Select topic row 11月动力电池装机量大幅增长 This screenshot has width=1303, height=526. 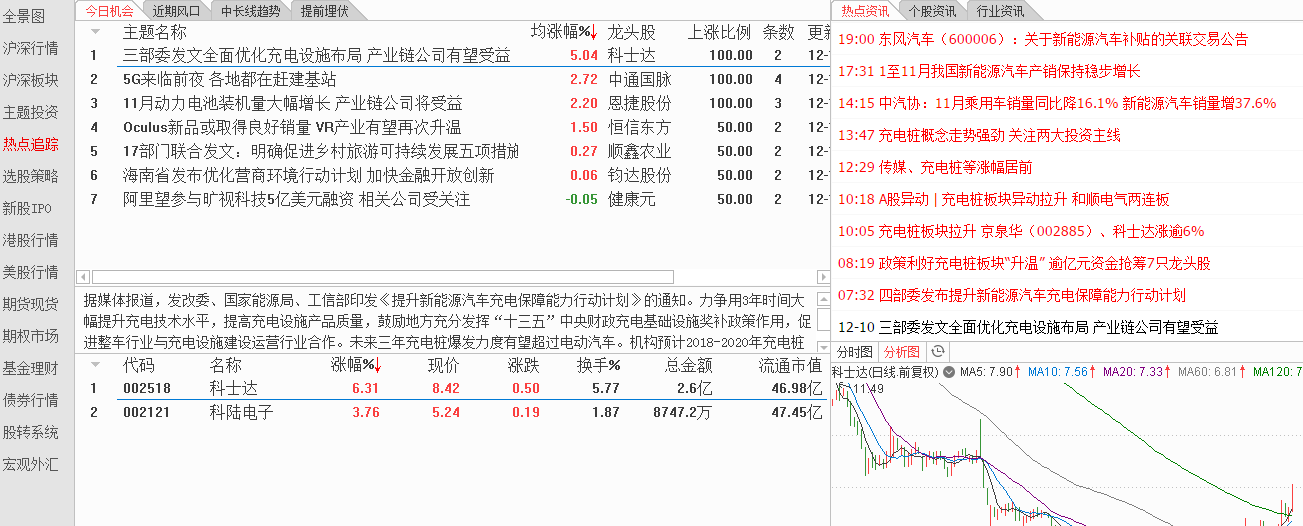coord(453,103)
